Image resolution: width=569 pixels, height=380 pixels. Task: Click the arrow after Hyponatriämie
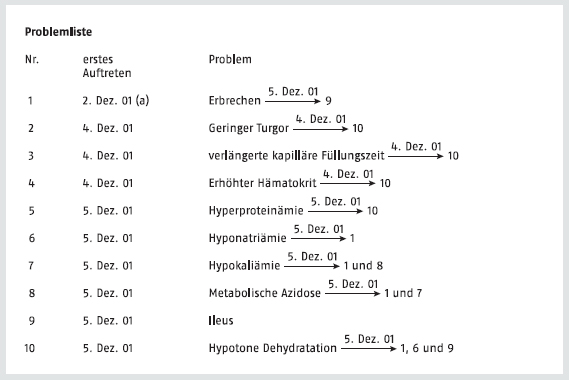click(x=319, y=239)
